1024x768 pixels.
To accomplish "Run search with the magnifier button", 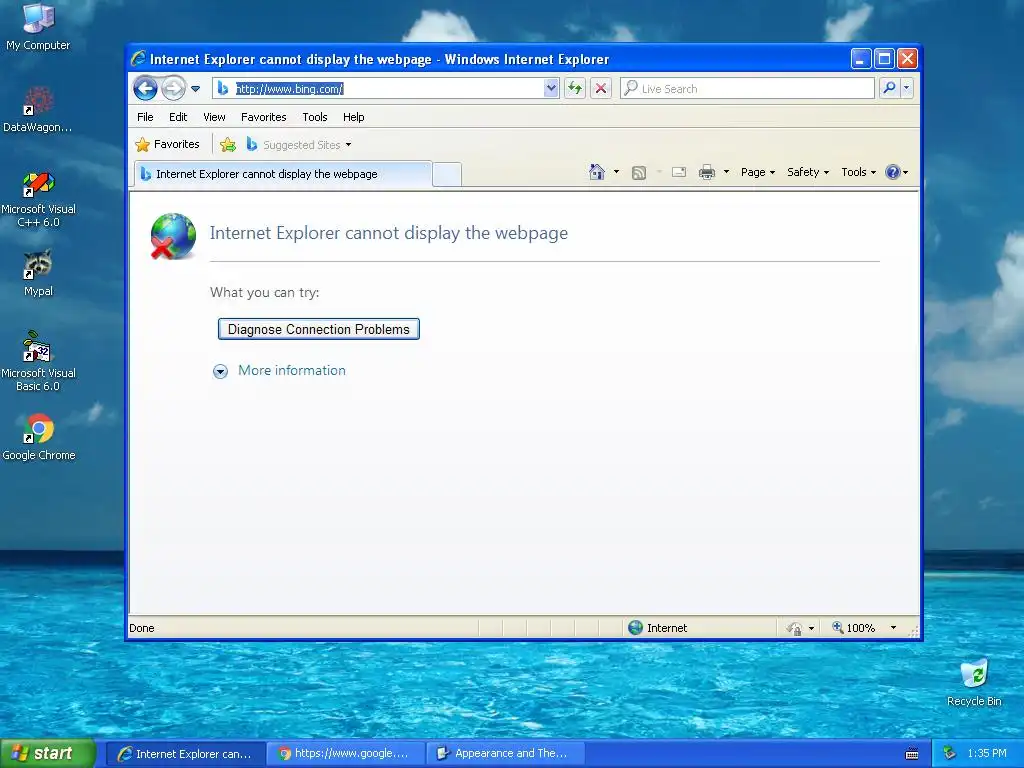I will [889, 88].
